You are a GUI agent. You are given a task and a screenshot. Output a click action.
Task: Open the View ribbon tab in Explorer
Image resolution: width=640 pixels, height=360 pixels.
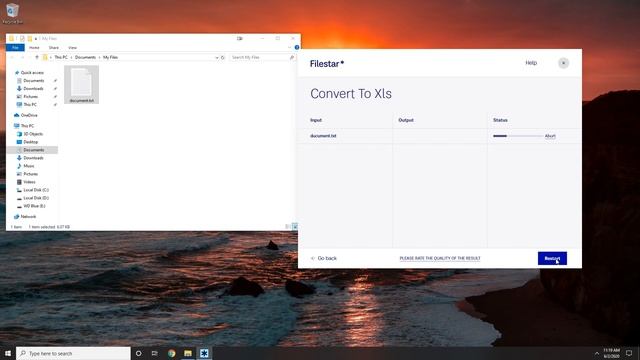72,48
